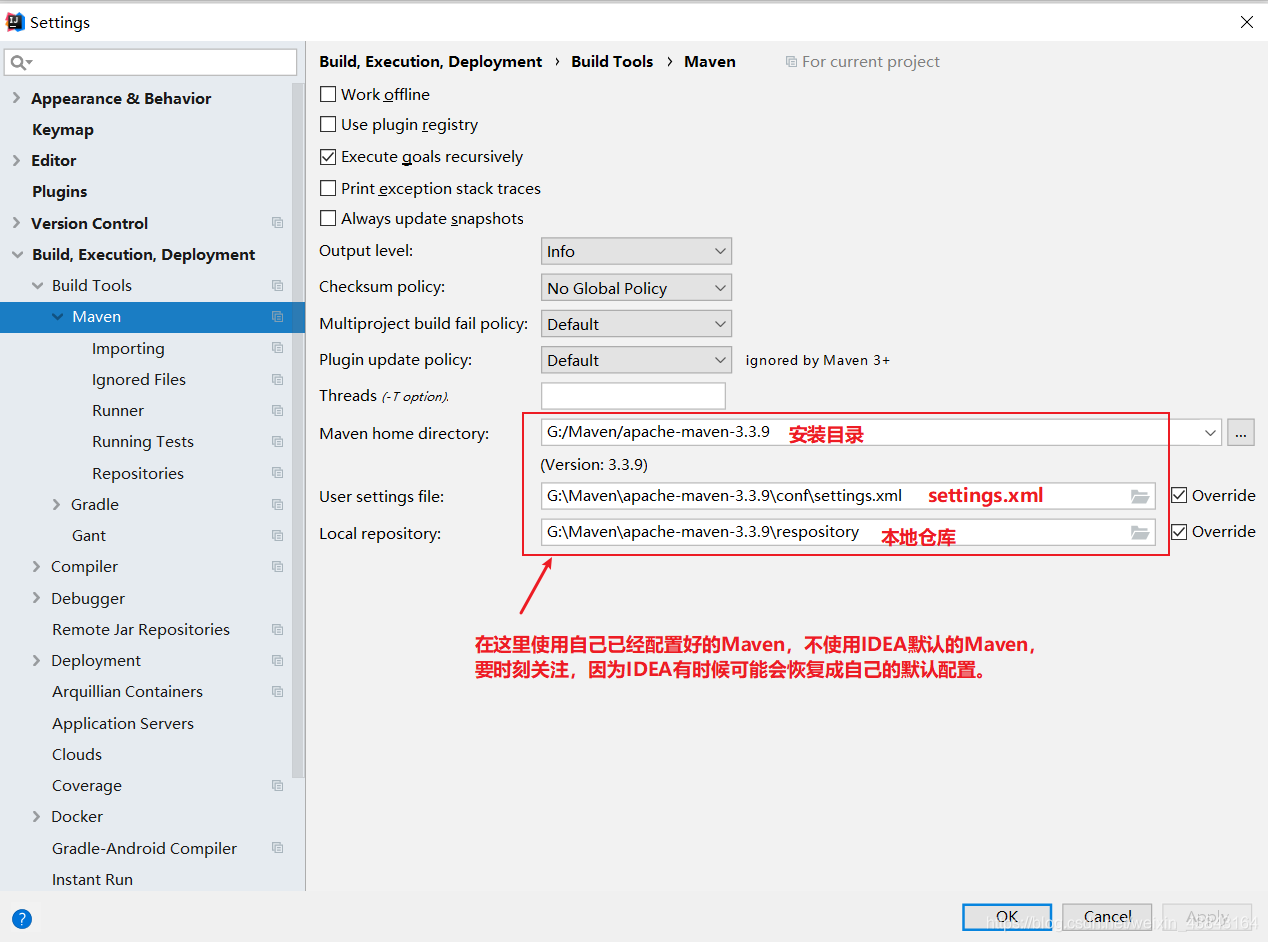Image resolution: width=1268 pixels, height=942 pixels.
Task: Click the project-level icon beside Runner
Action: (277, 410)
